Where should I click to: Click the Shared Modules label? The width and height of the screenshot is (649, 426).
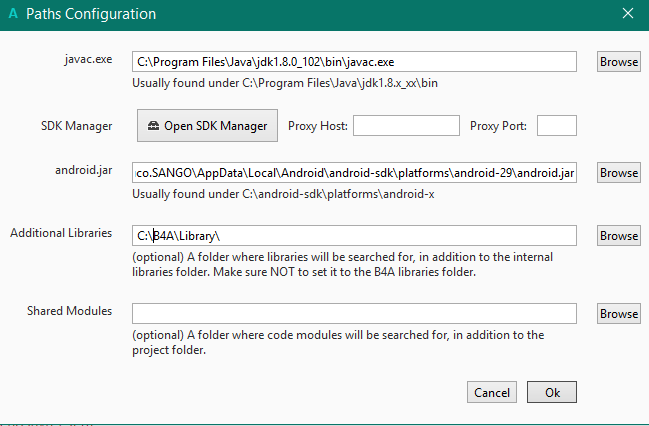coord(69,311)
